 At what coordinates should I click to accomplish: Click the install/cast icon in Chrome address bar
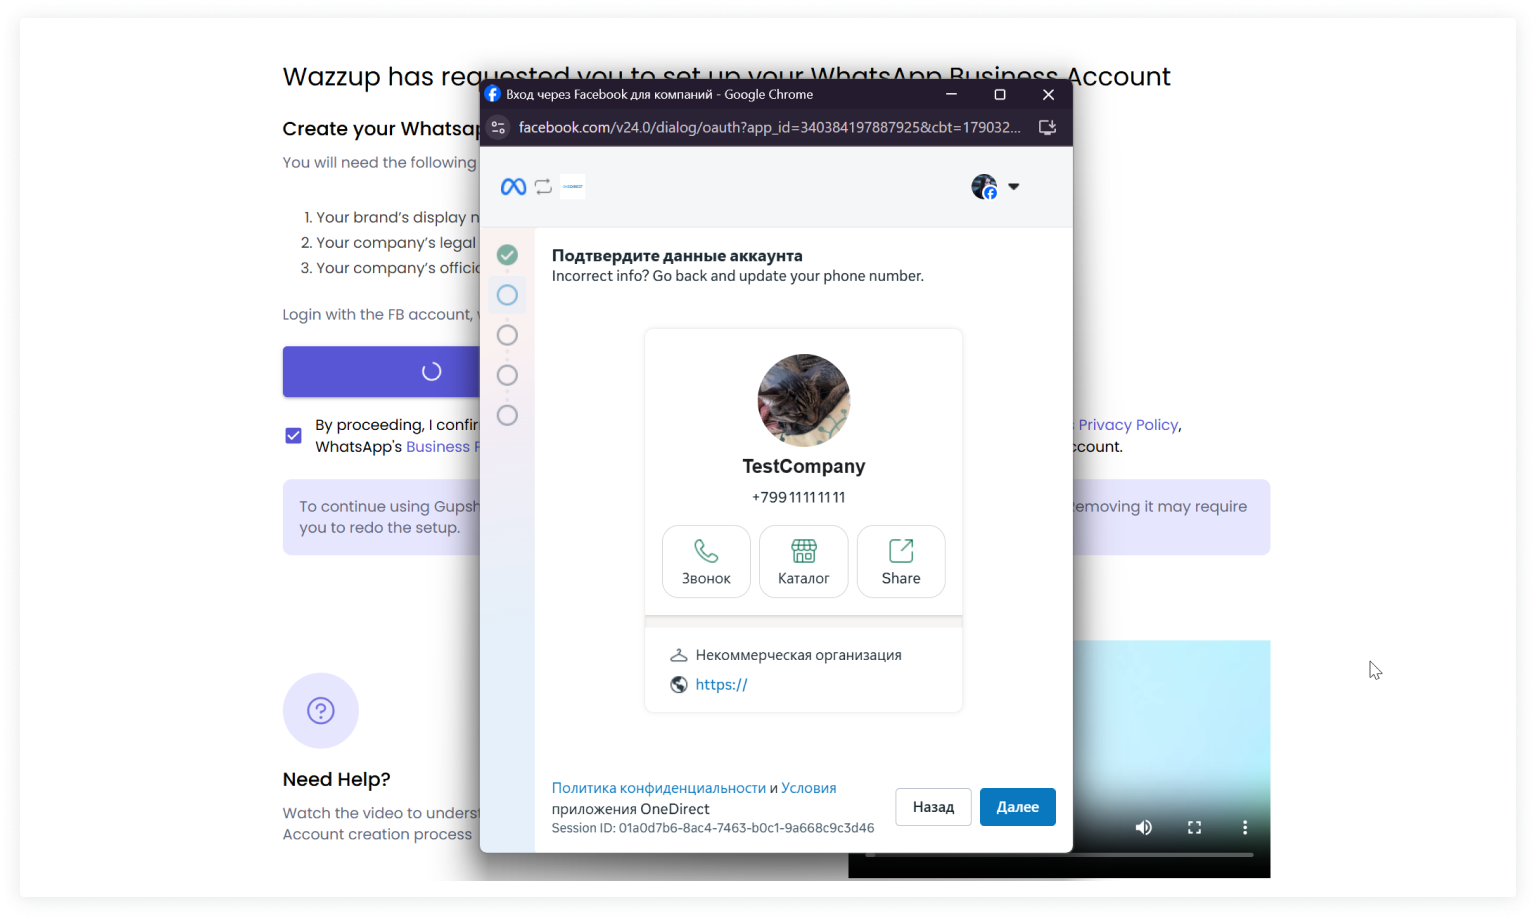[1047, 127]
